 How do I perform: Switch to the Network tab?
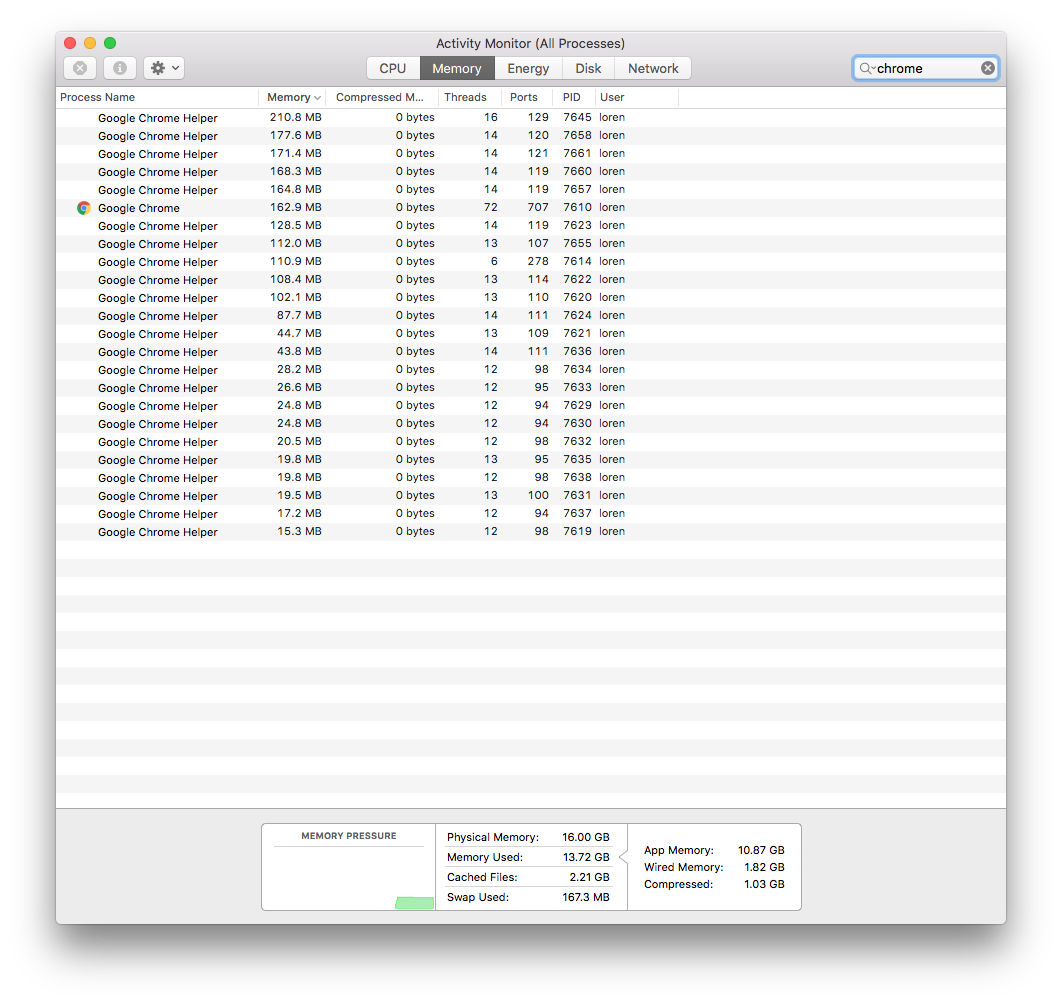[x=653, y=68]
